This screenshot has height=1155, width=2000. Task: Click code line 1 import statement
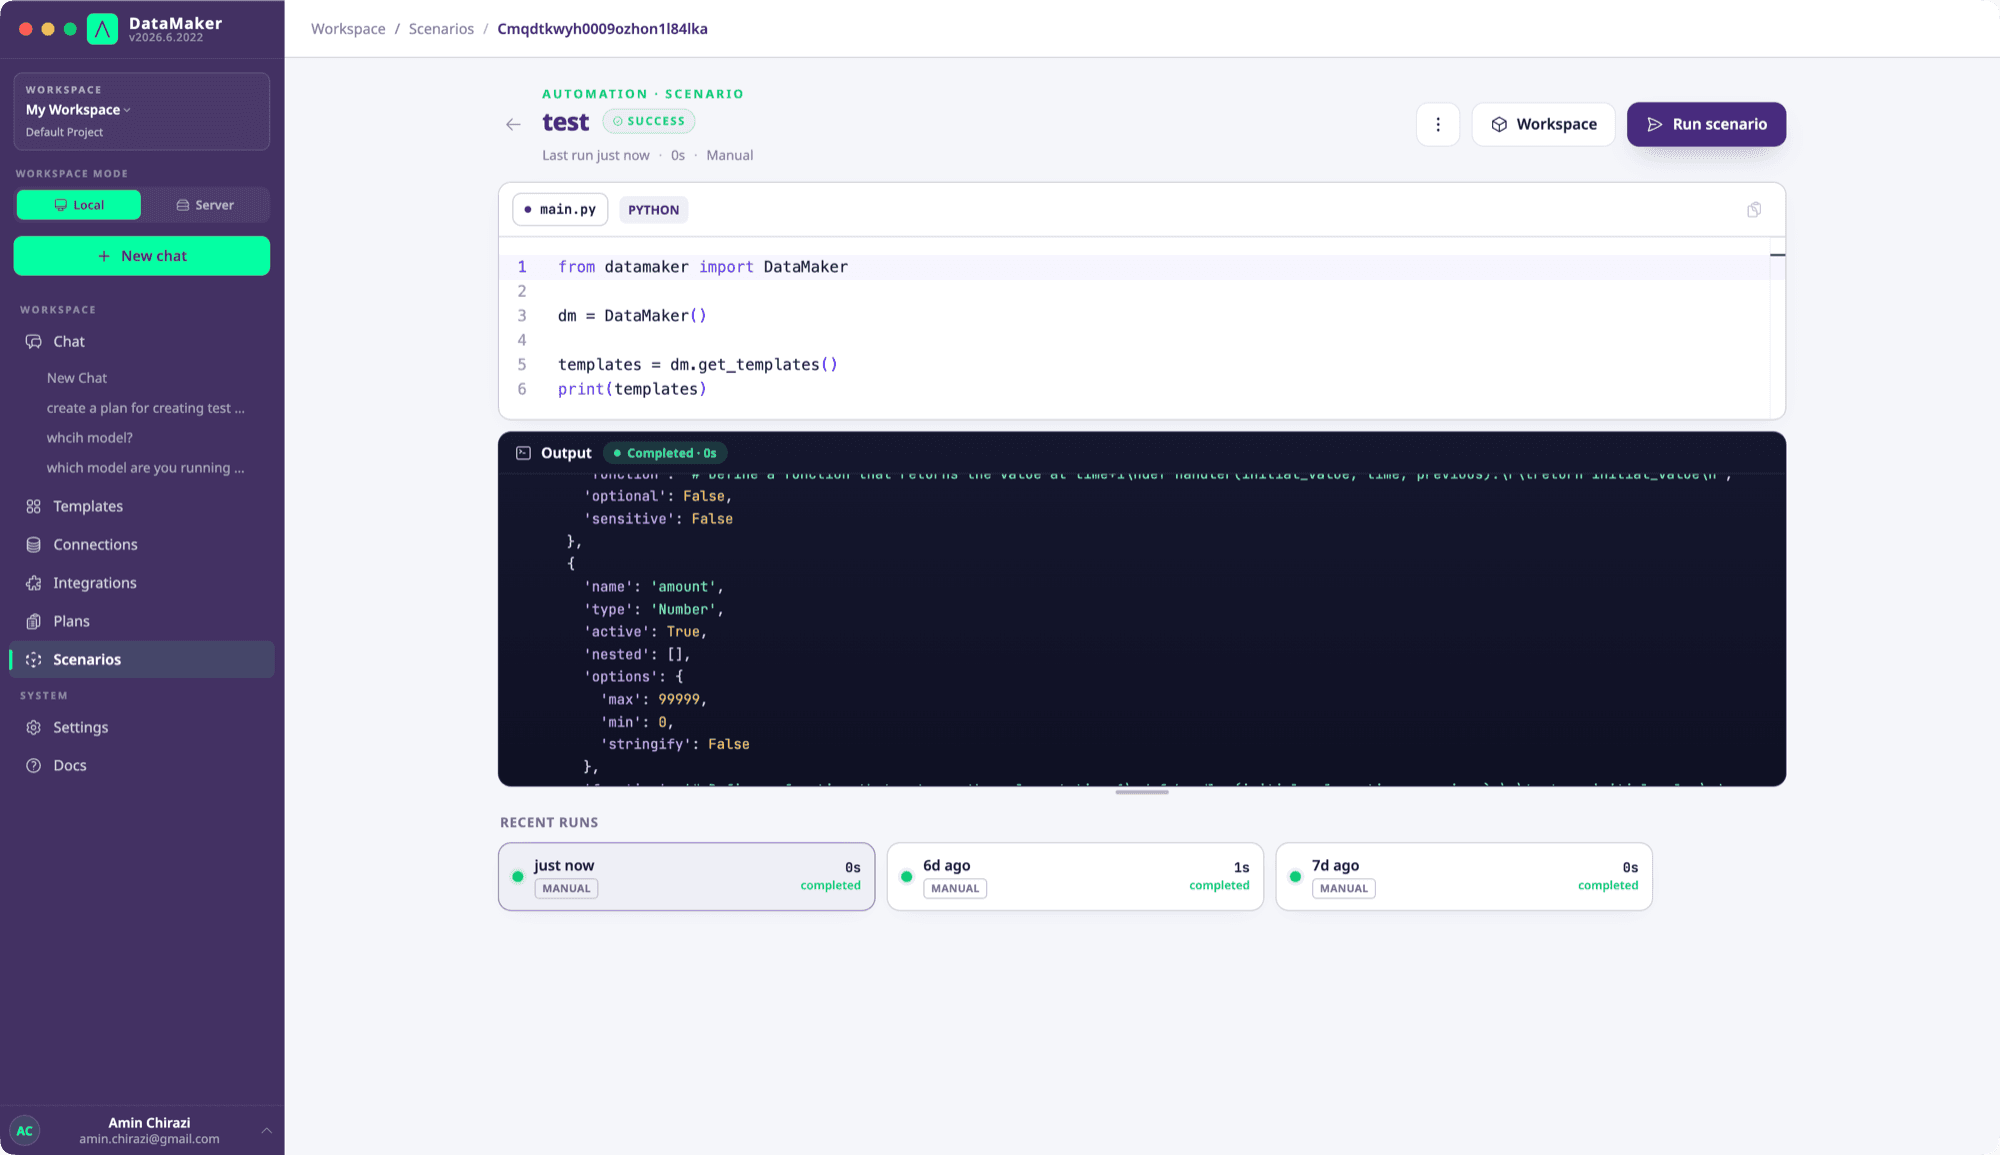(x=703, y=267)
